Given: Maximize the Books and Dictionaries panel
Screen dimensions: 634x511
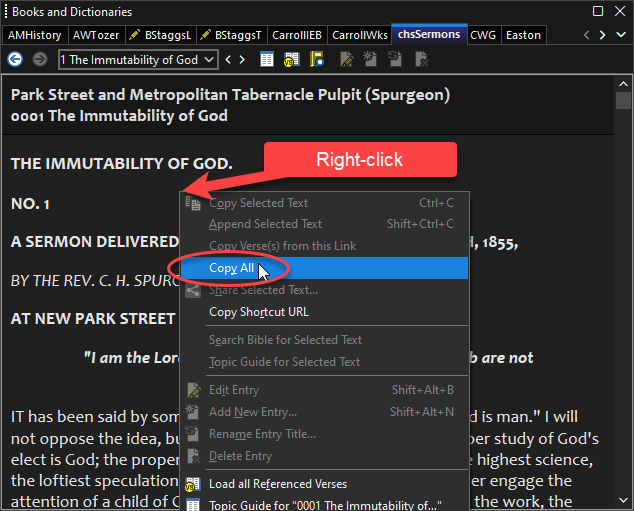Looking at the screenshot, I should click(598, 11).
